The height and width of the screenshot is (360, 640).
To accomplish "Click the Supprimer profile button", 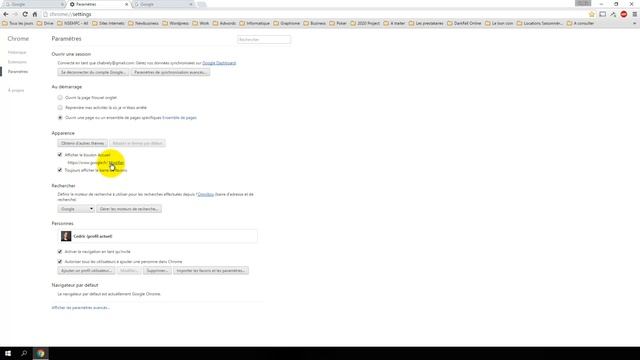I will [157, 271].
